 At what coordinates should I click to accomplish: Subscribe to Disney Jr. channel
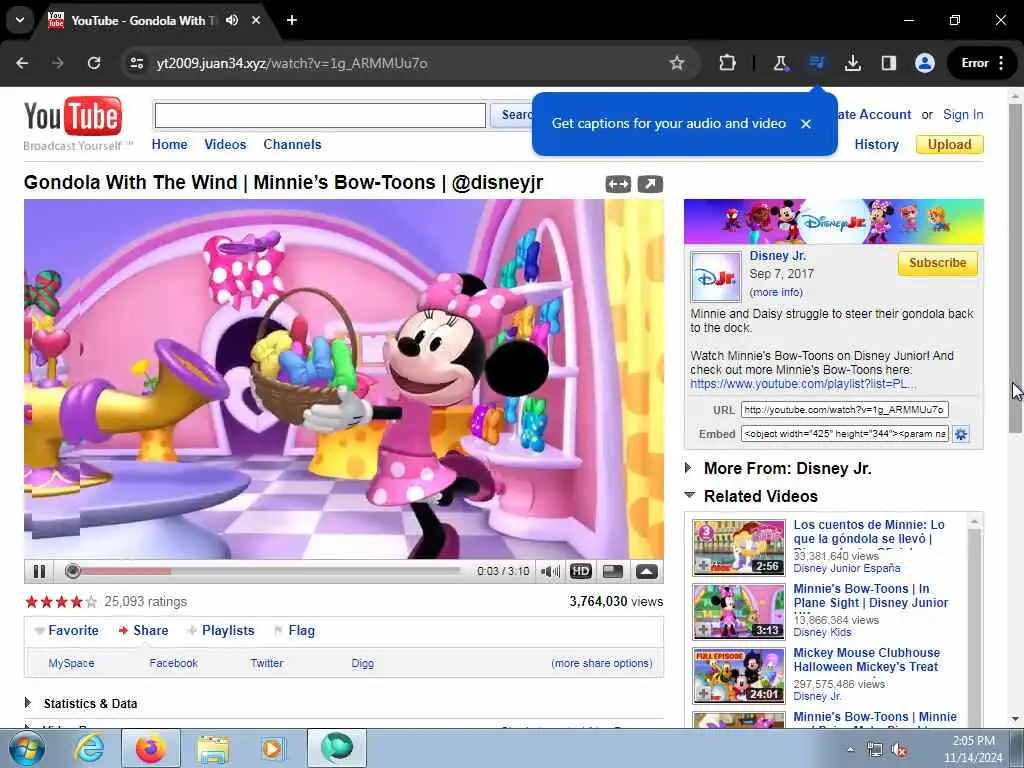point(937,263)
